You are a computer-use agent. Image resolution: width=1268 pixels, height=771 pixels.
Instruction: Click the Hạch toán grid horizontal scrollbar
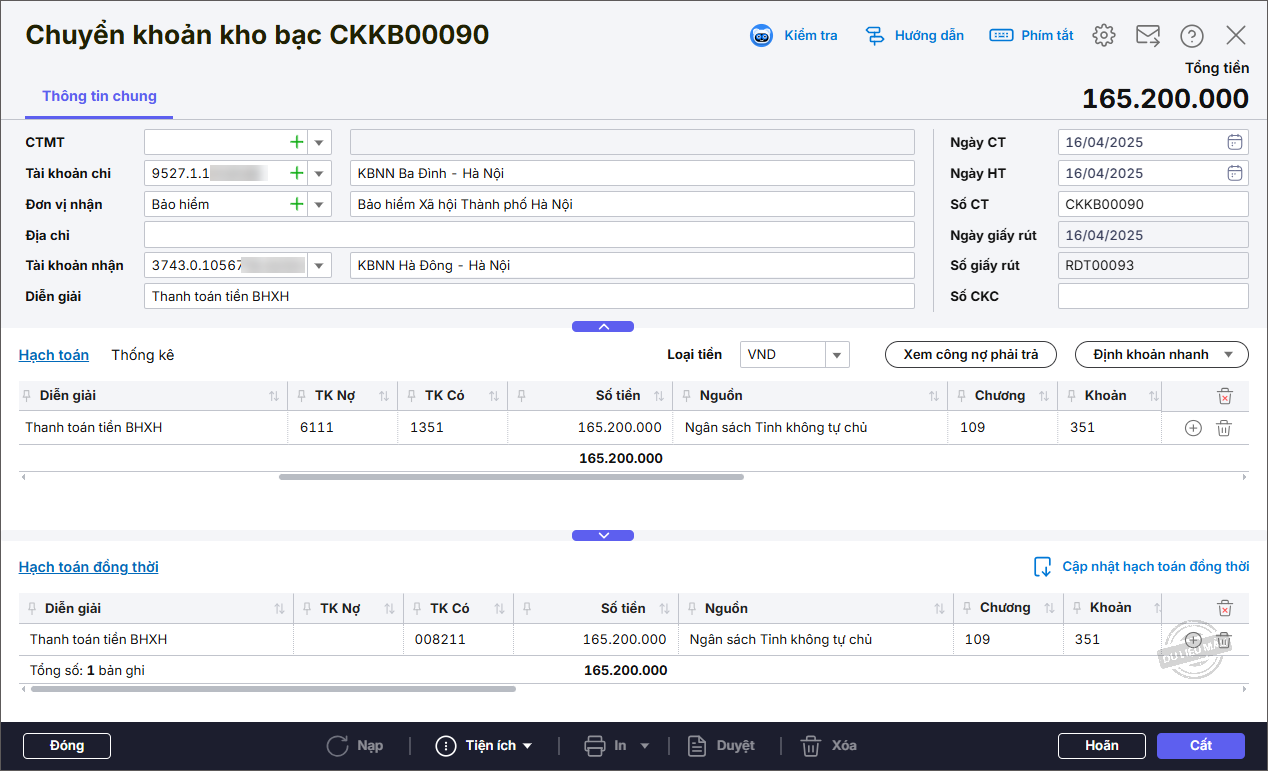tap(510, 477)
